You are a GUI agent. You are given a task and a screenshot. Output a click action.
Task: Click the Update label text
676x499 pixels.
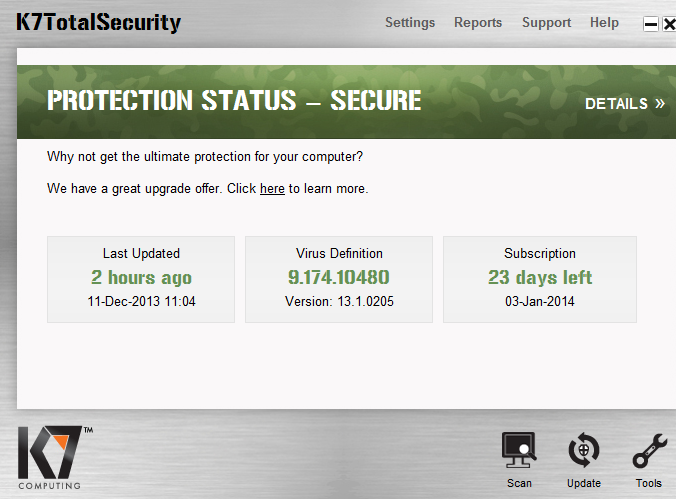584,483
